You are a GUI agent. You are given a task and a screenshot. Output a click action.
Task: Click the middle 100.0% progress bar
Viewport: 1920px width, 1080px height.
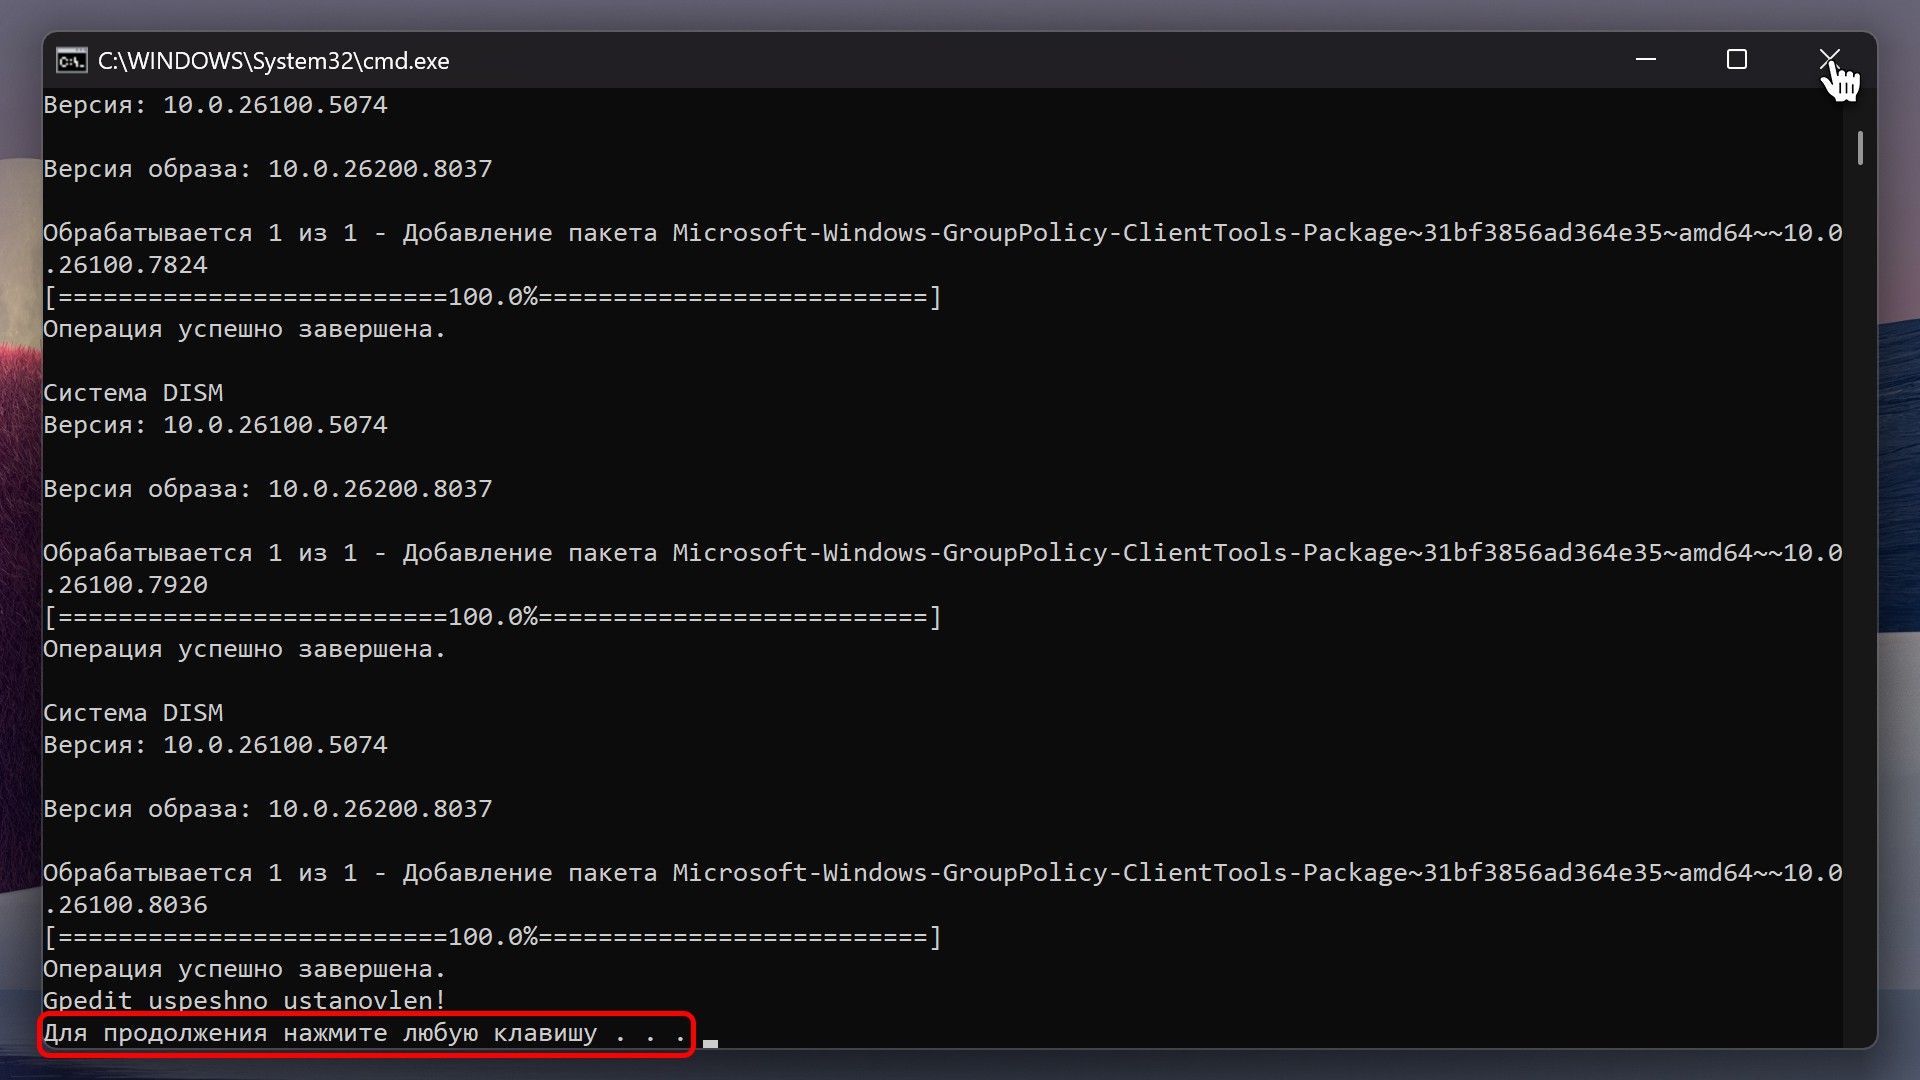coord(492,617)
